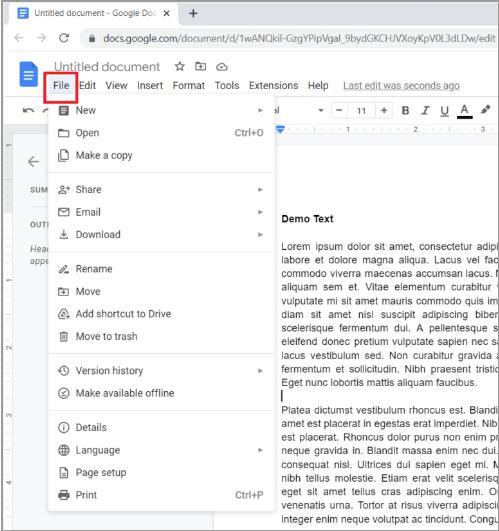Screen dimensions: 499x531
Task: Open the Edit menu
Action: point(87,85)
